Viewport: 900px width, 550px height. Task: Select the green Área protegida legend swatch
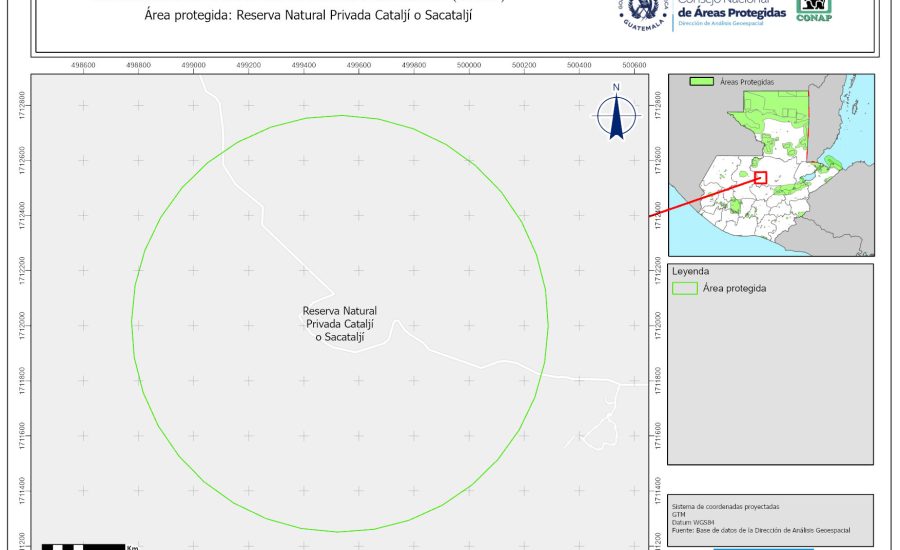685,288
